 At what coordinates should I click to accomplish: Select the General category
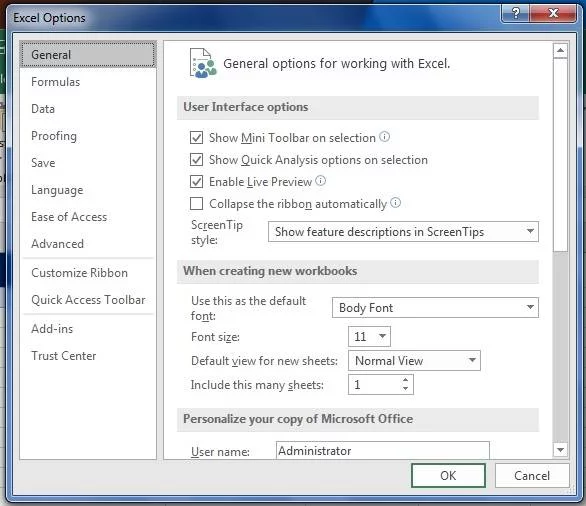88,55
